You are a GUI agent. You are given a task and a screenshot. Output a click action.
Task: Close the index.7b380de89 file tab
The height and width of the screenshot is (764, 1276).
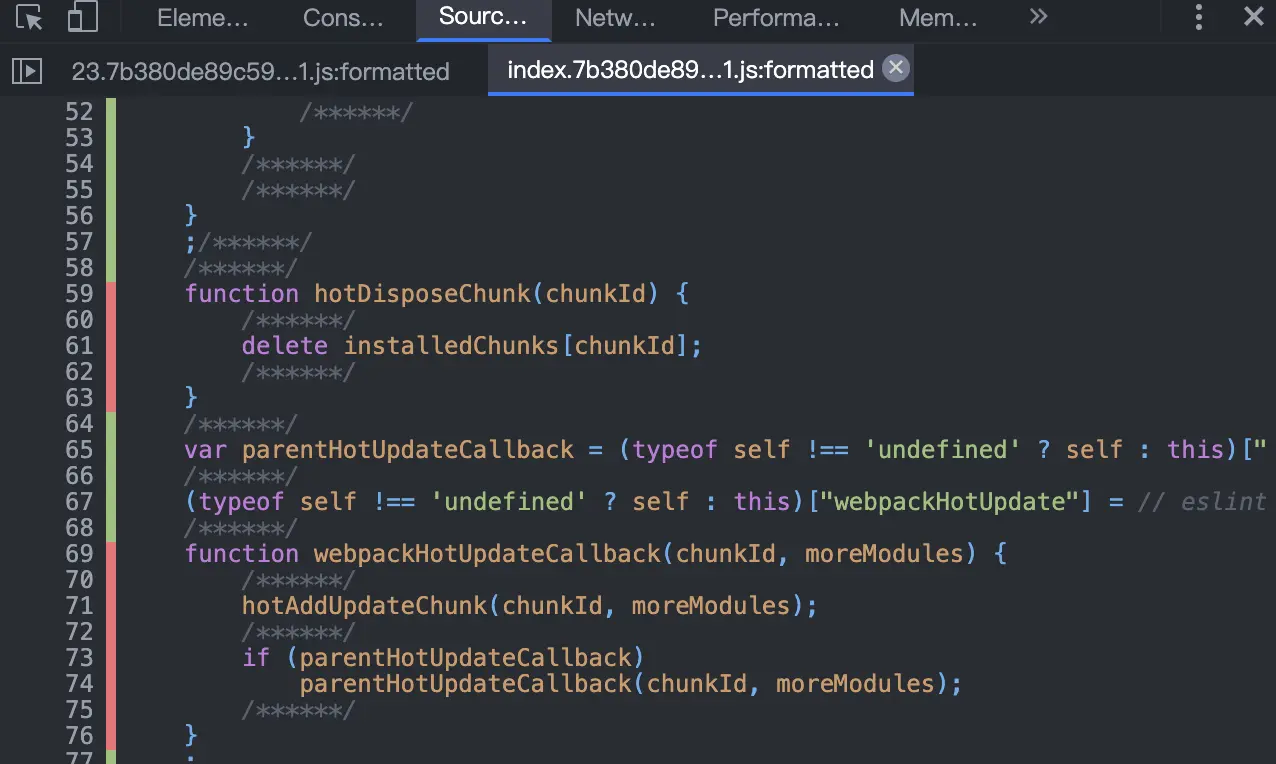pyautogui.click(x=896, y=67)
